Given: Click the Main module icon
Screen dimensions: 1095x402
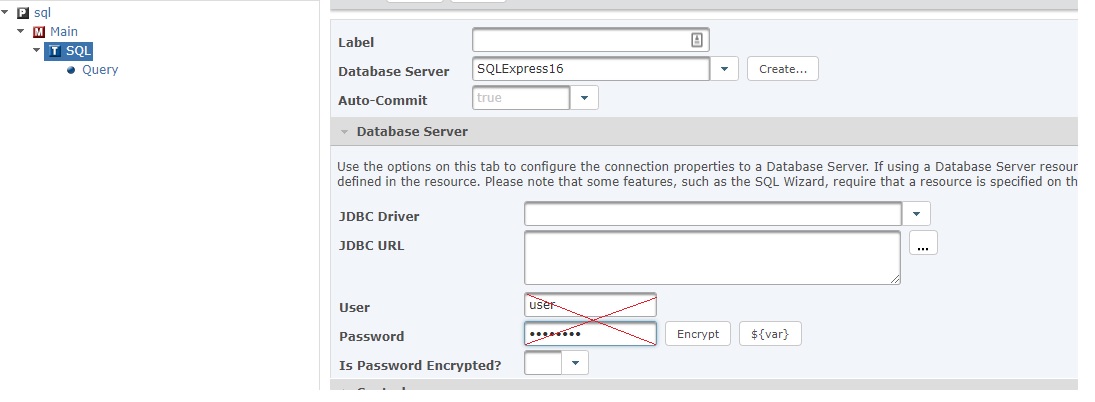Looking at the screenshot, I should [39, 32].
